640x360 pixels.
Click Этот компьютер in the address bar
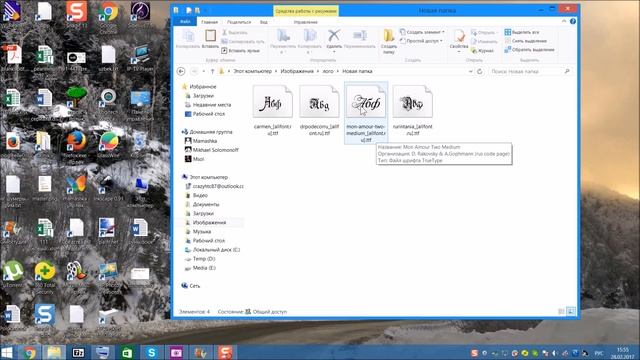click(x=252, y=71)
